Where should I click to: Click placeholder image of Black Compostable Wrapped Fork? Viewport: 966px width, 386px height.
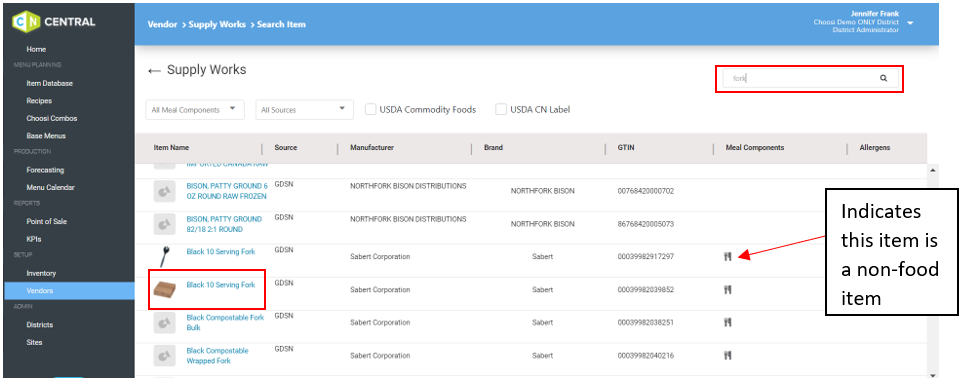point(163,356)
